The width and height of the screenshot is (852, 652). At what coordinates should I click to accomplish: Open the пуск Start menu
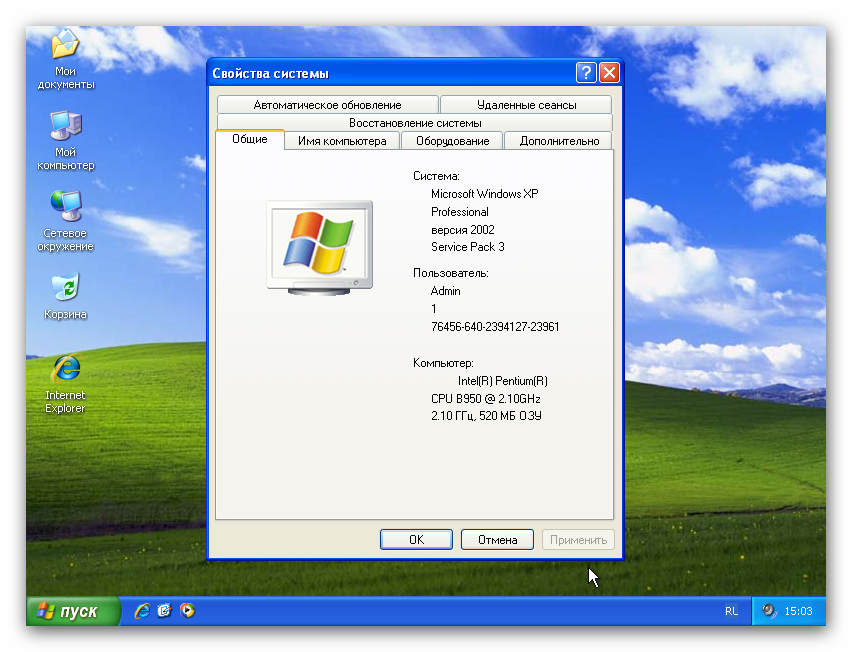pyautogui.click(x=72, y=611)
